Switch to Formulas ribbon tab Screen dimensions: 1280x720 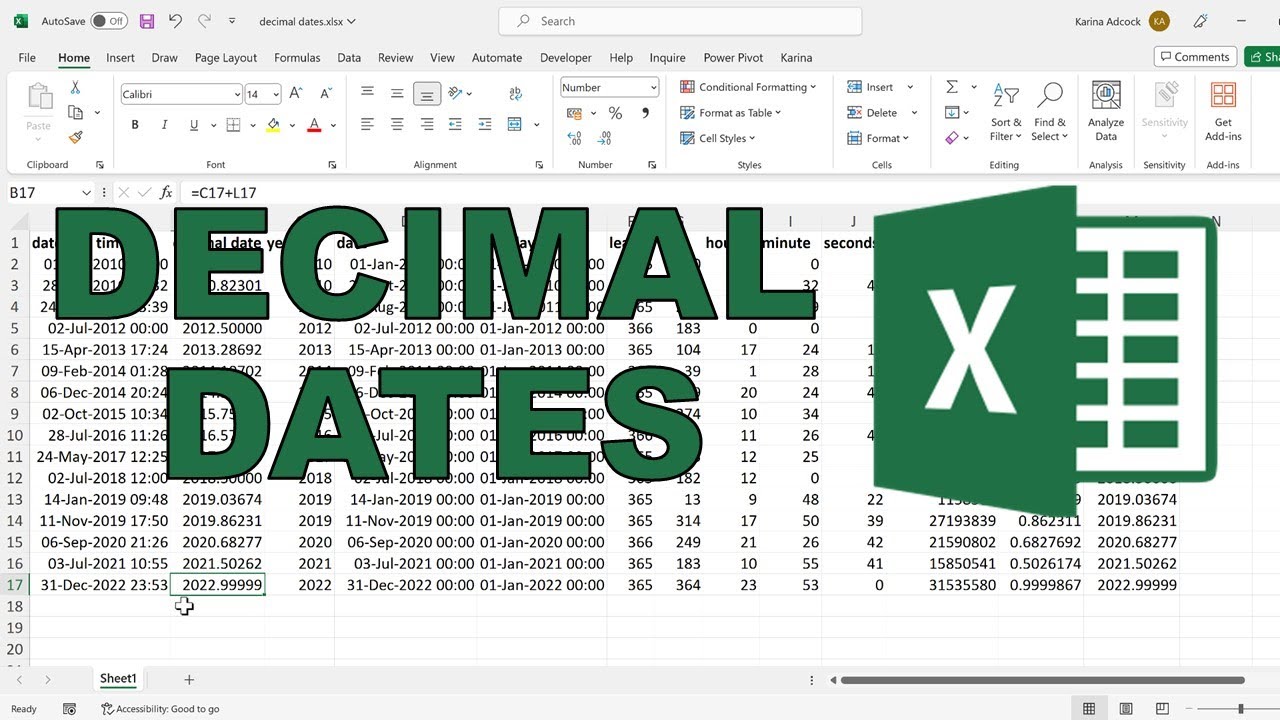coord(297,58)
